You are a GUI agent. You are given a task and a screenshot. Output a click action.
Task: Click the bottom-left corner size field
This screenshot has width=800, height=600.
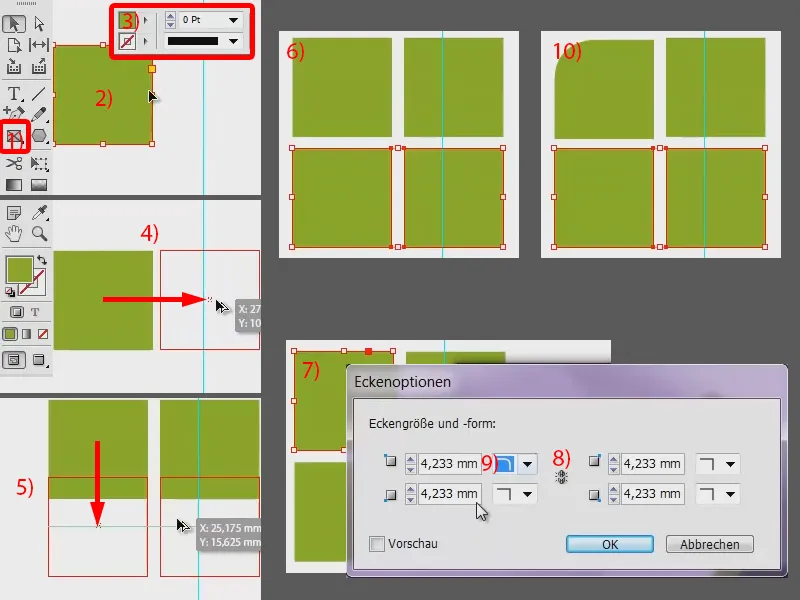pos(449,494)
